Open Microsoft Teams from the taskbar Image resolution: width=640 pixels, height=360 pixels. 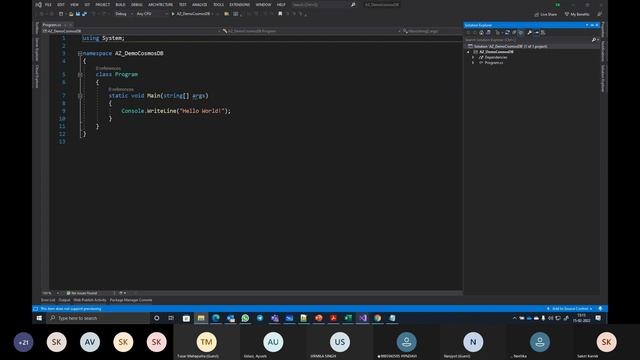[x=275, y=318]
